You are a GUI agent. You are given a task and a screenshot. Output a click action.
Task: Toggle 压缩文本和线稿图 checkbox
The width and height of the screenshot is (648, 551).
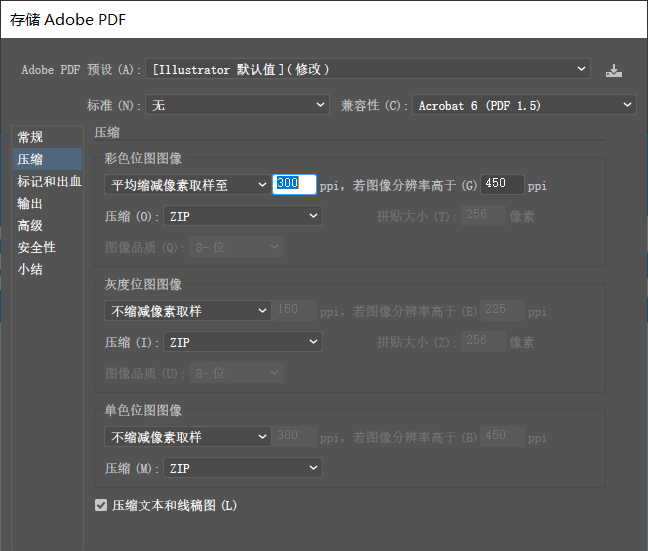101,505
